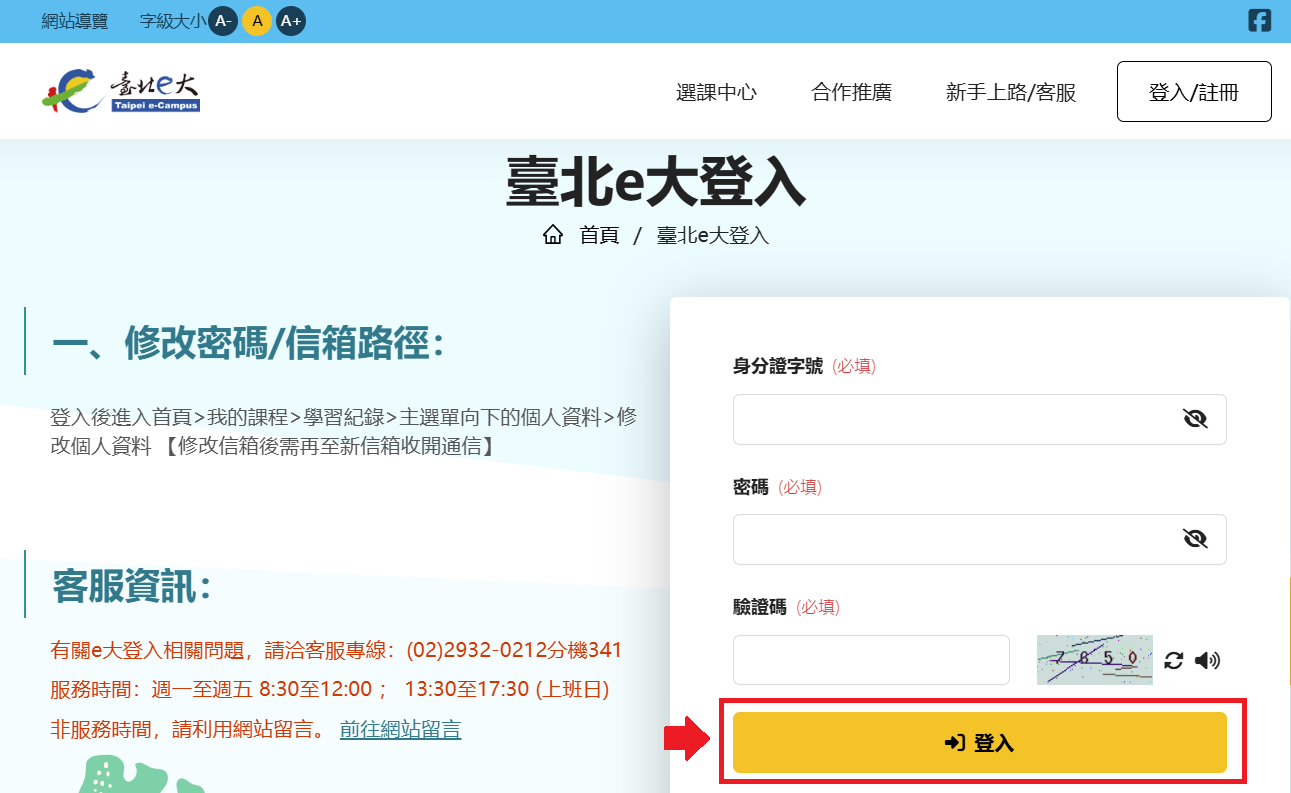Click the customer service phone number line

[x=336, y=650]
